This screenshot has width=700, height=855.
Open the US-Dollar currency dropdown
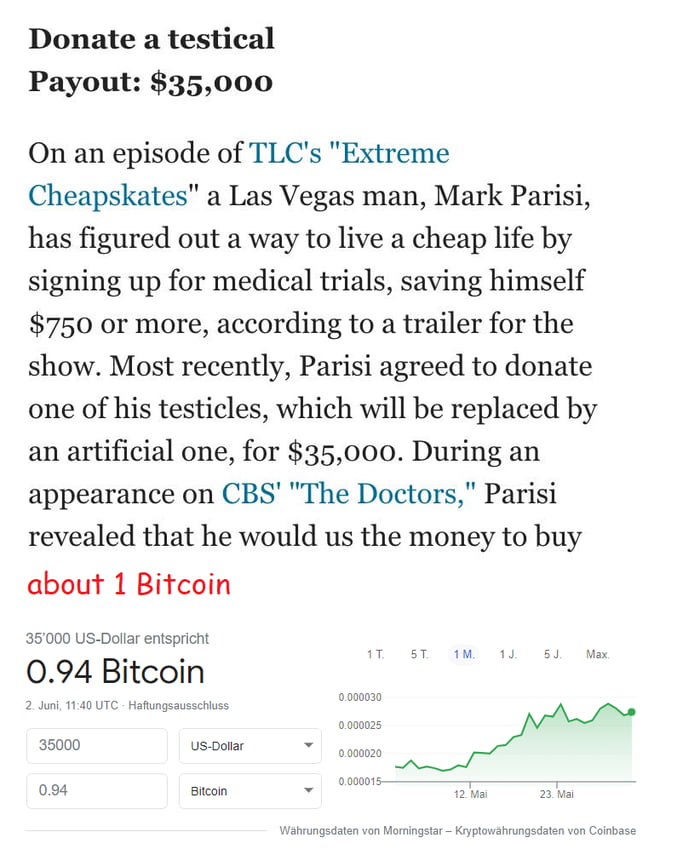pyautogui.click(x=249, y=745)
